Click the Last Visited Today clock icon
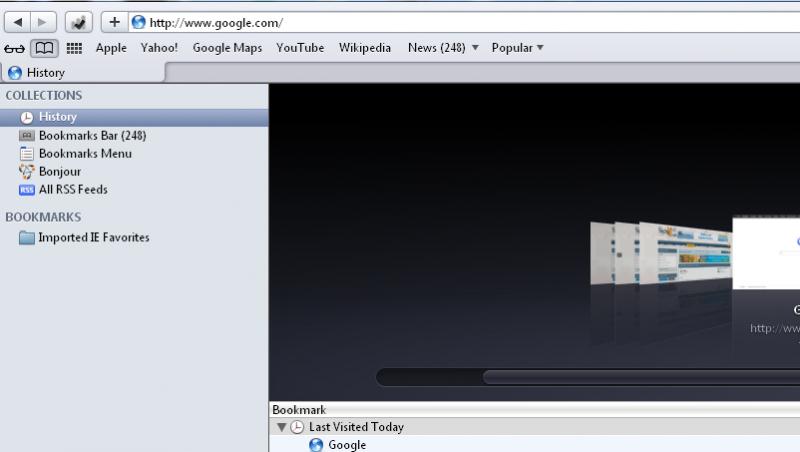The width and height of the screenshot is (800, 452). point(297,427)
